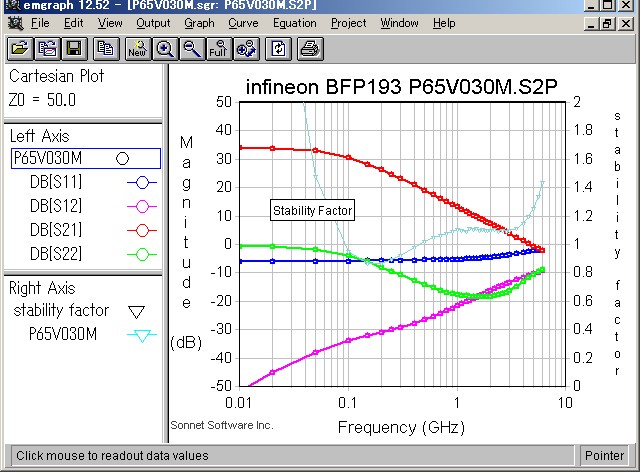Activate the Zoom Out magnifier tool
The image size is (640, 472).
[x=192, y=49]
